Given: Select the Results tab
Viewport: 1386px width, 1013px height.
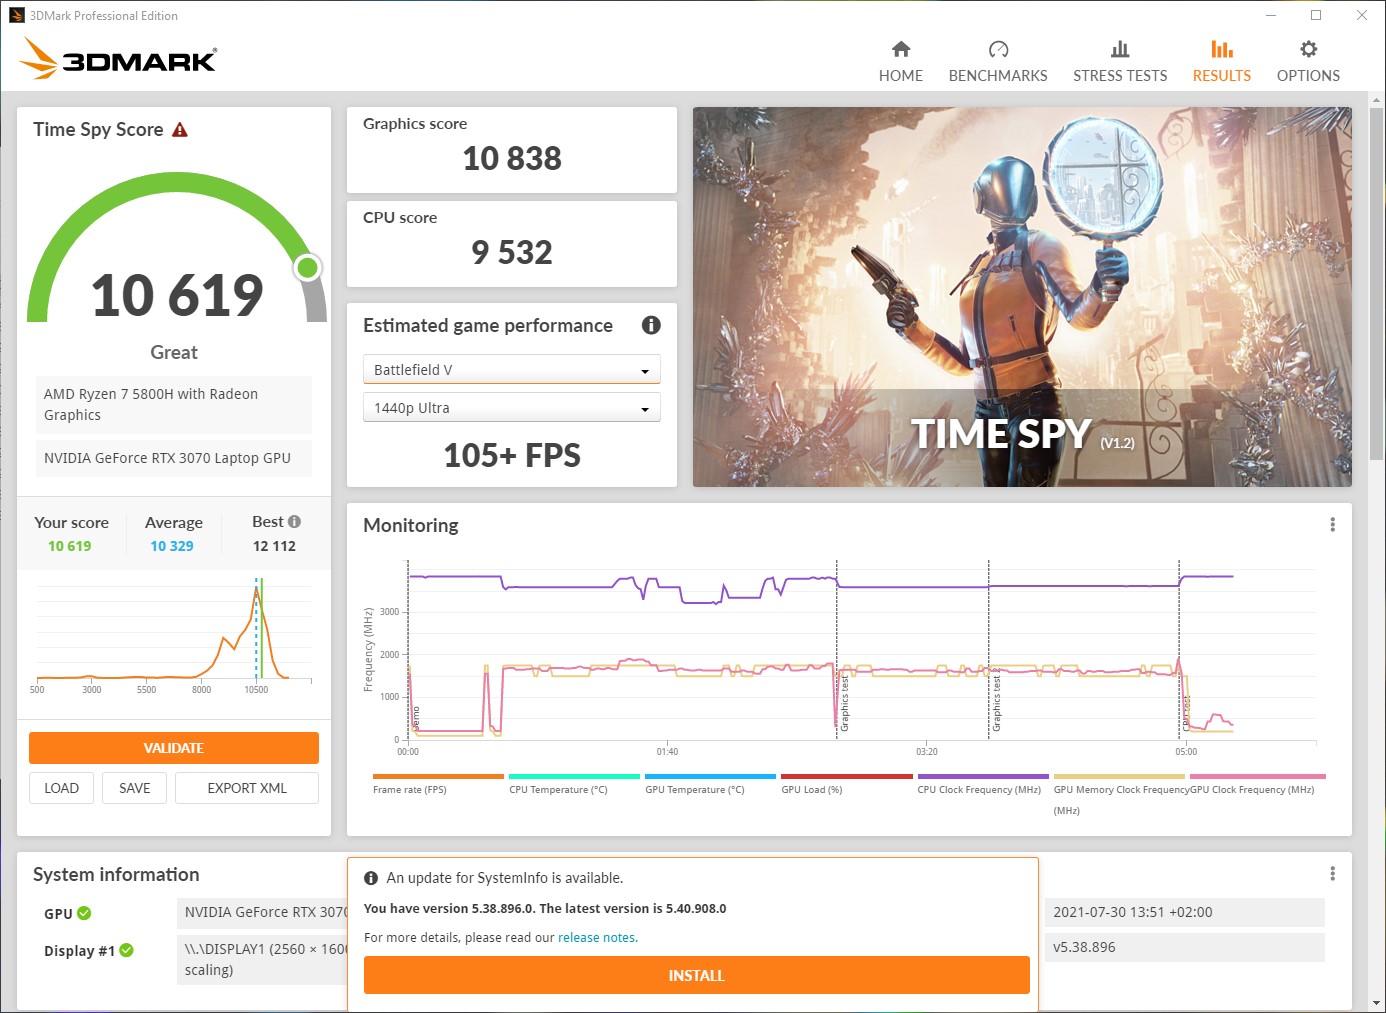Looking at the screenshot, I should (1222, 62).
